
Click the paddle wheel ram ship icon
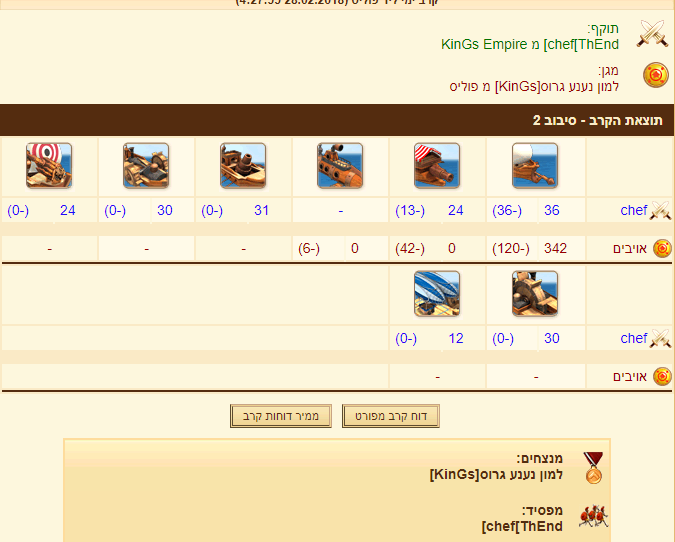pos(535,294)
